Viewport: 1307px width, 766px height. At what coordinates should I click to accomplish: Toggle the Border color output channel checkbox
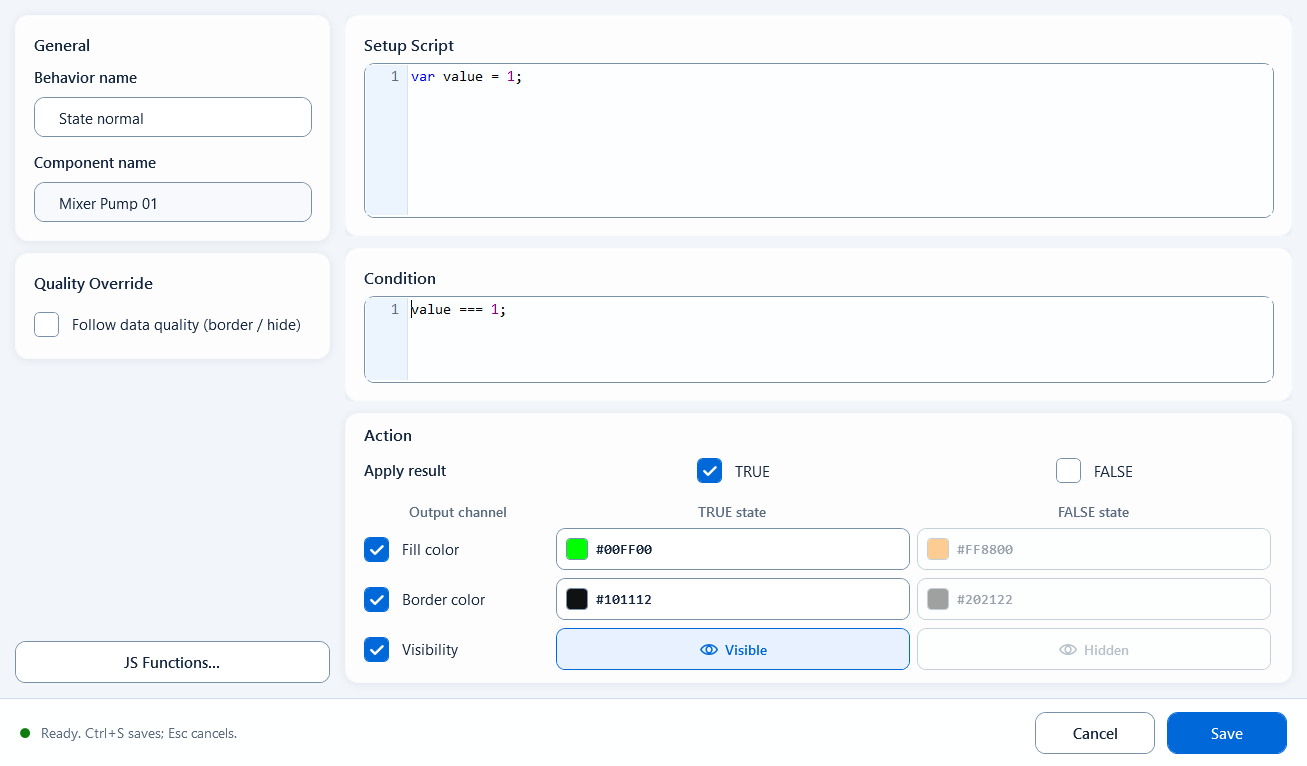376,600
